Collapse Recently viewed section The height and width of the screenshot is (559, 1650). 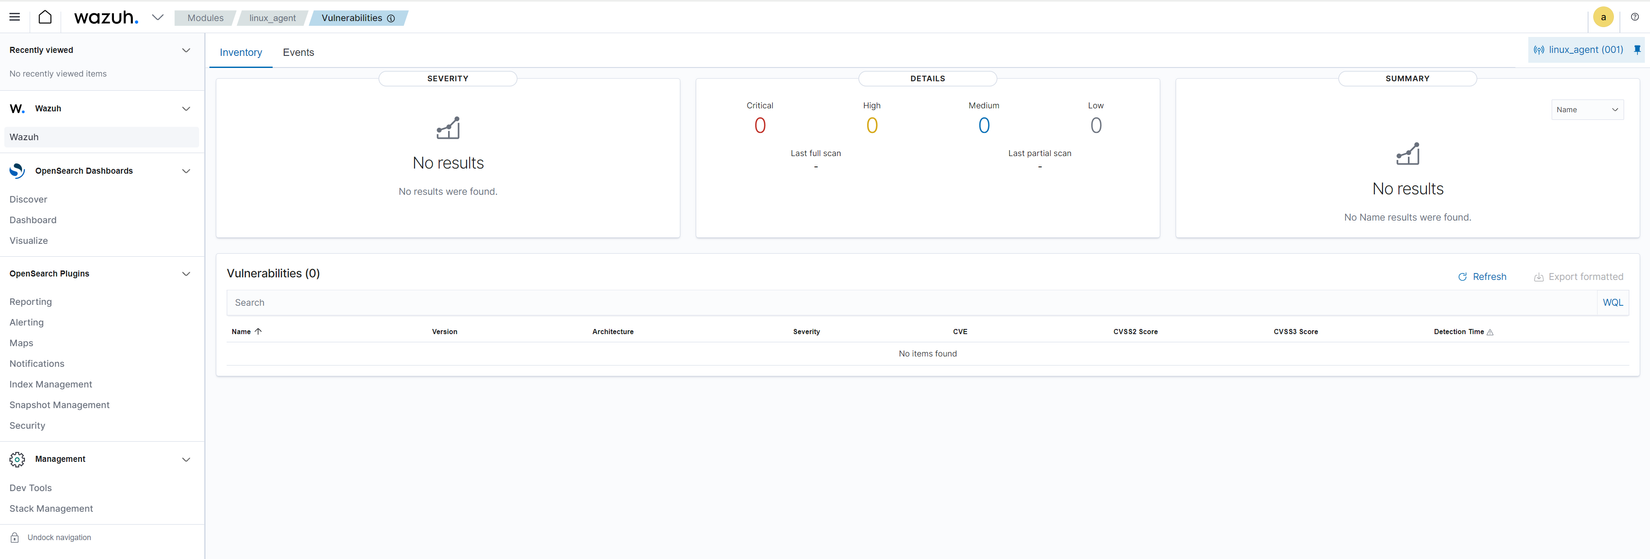(186, 50)
